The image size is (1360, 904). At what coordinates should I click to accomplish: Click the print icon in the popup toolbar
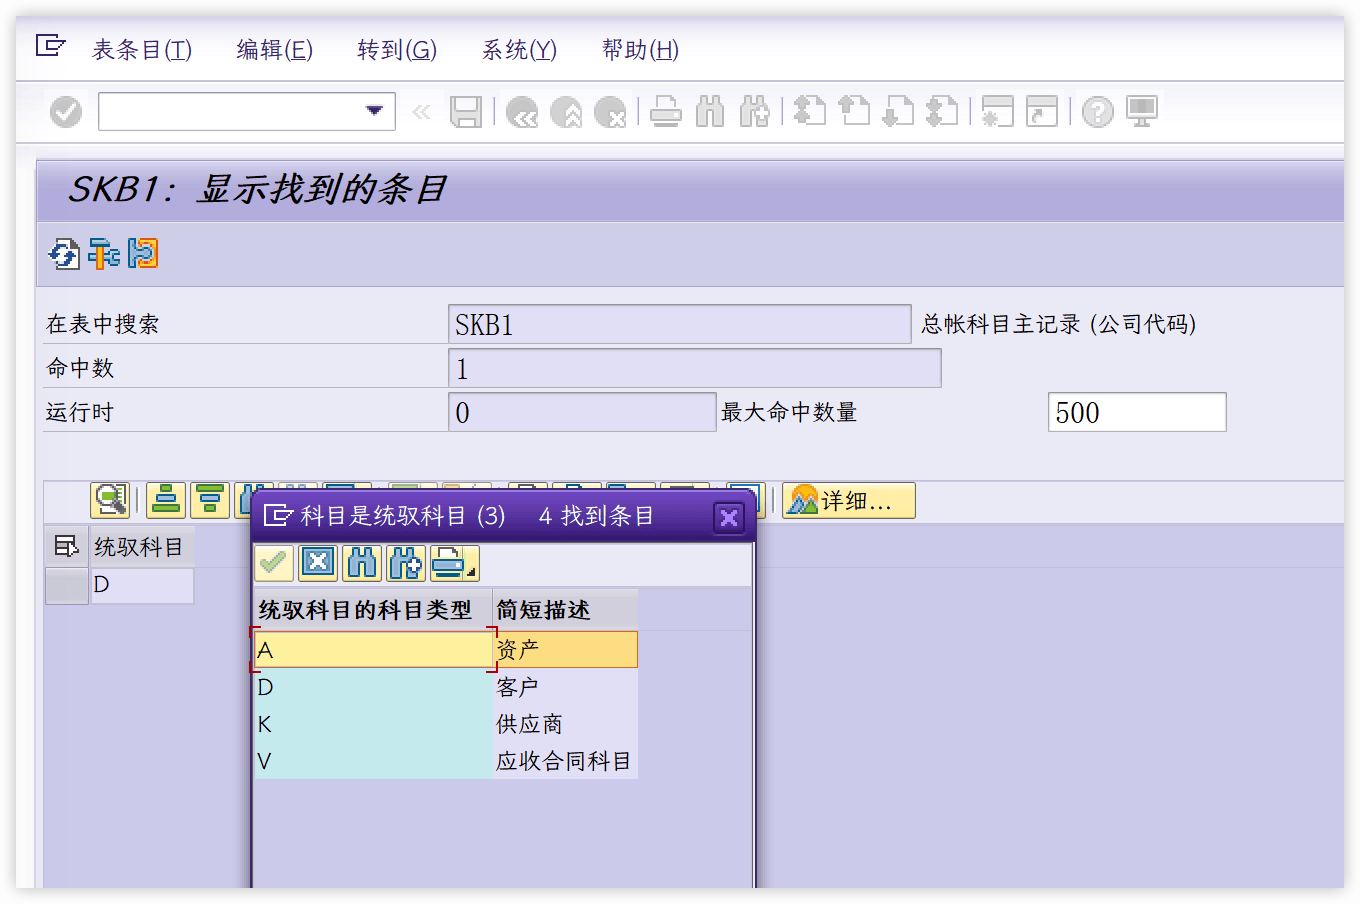pyautogui.click(x=449, y=563)
